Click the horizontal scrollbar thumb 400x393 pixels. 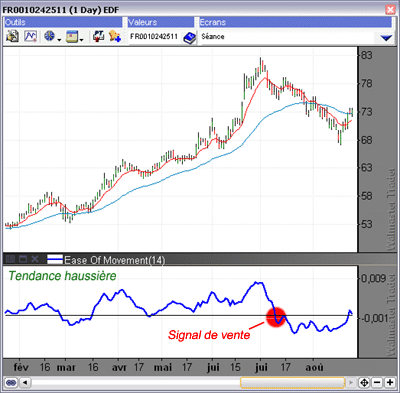click(x=292, y=383)
